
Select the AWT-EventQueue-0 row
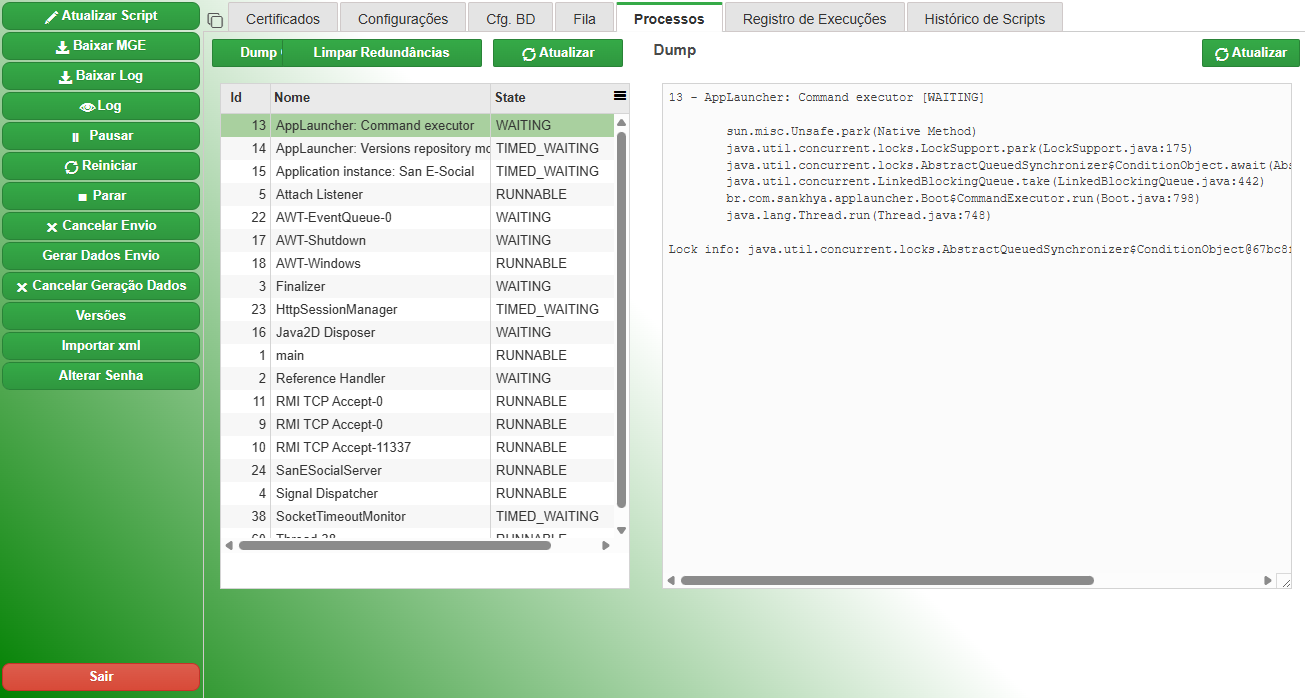418,218
